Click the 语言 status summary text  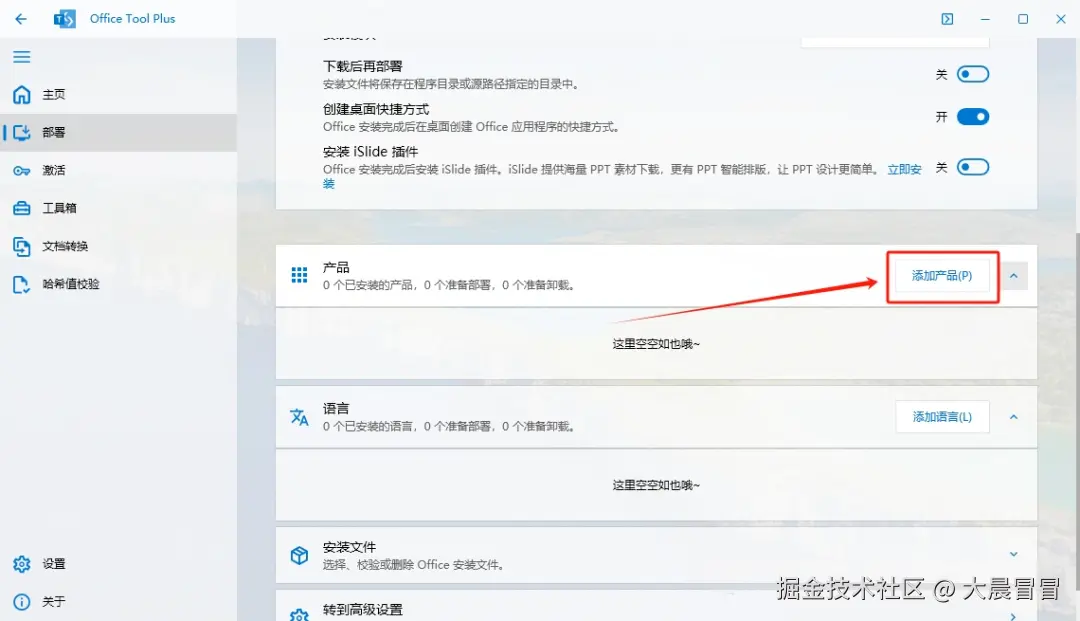(449, 427)
